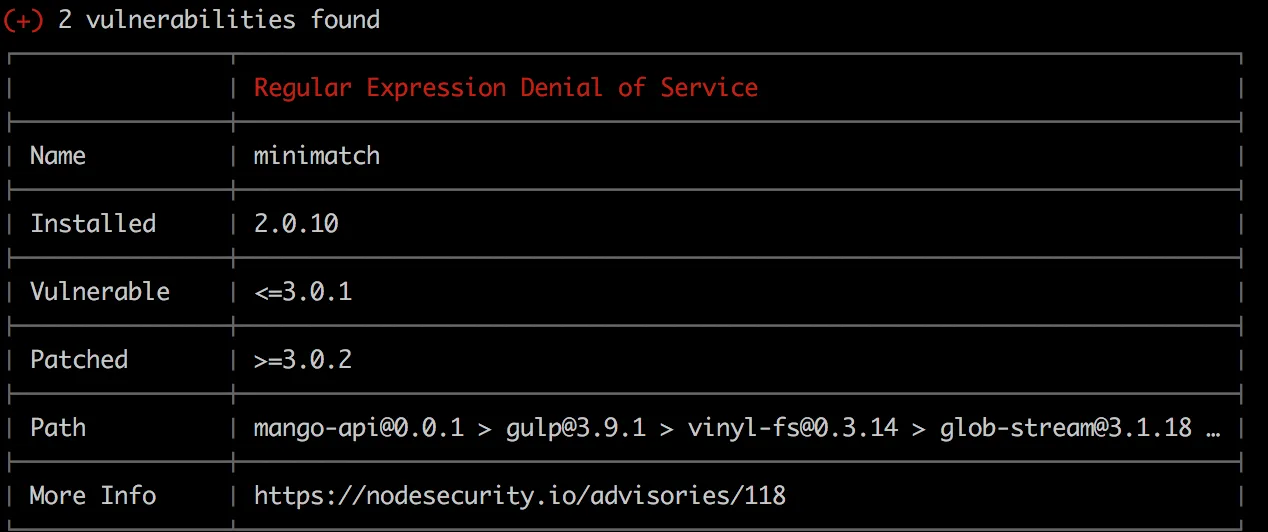
Task: Click the truncation ellipsis ending the path
Action: tap(1213, 430)
